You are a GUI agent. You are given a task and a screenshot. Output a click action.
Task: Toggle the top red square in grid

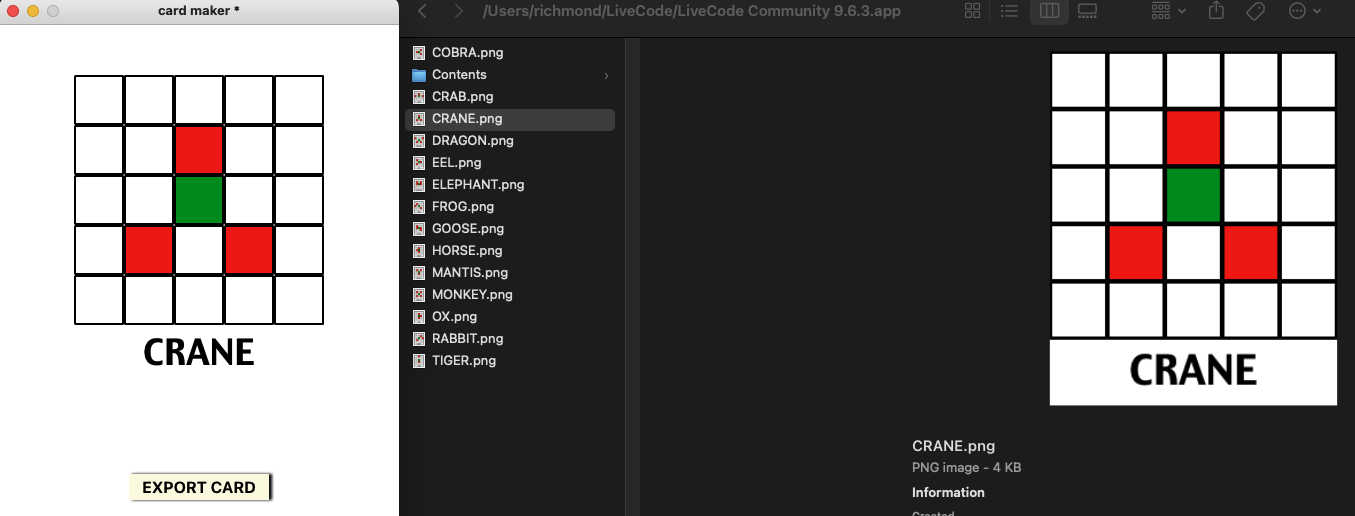[x=199, y=150]
